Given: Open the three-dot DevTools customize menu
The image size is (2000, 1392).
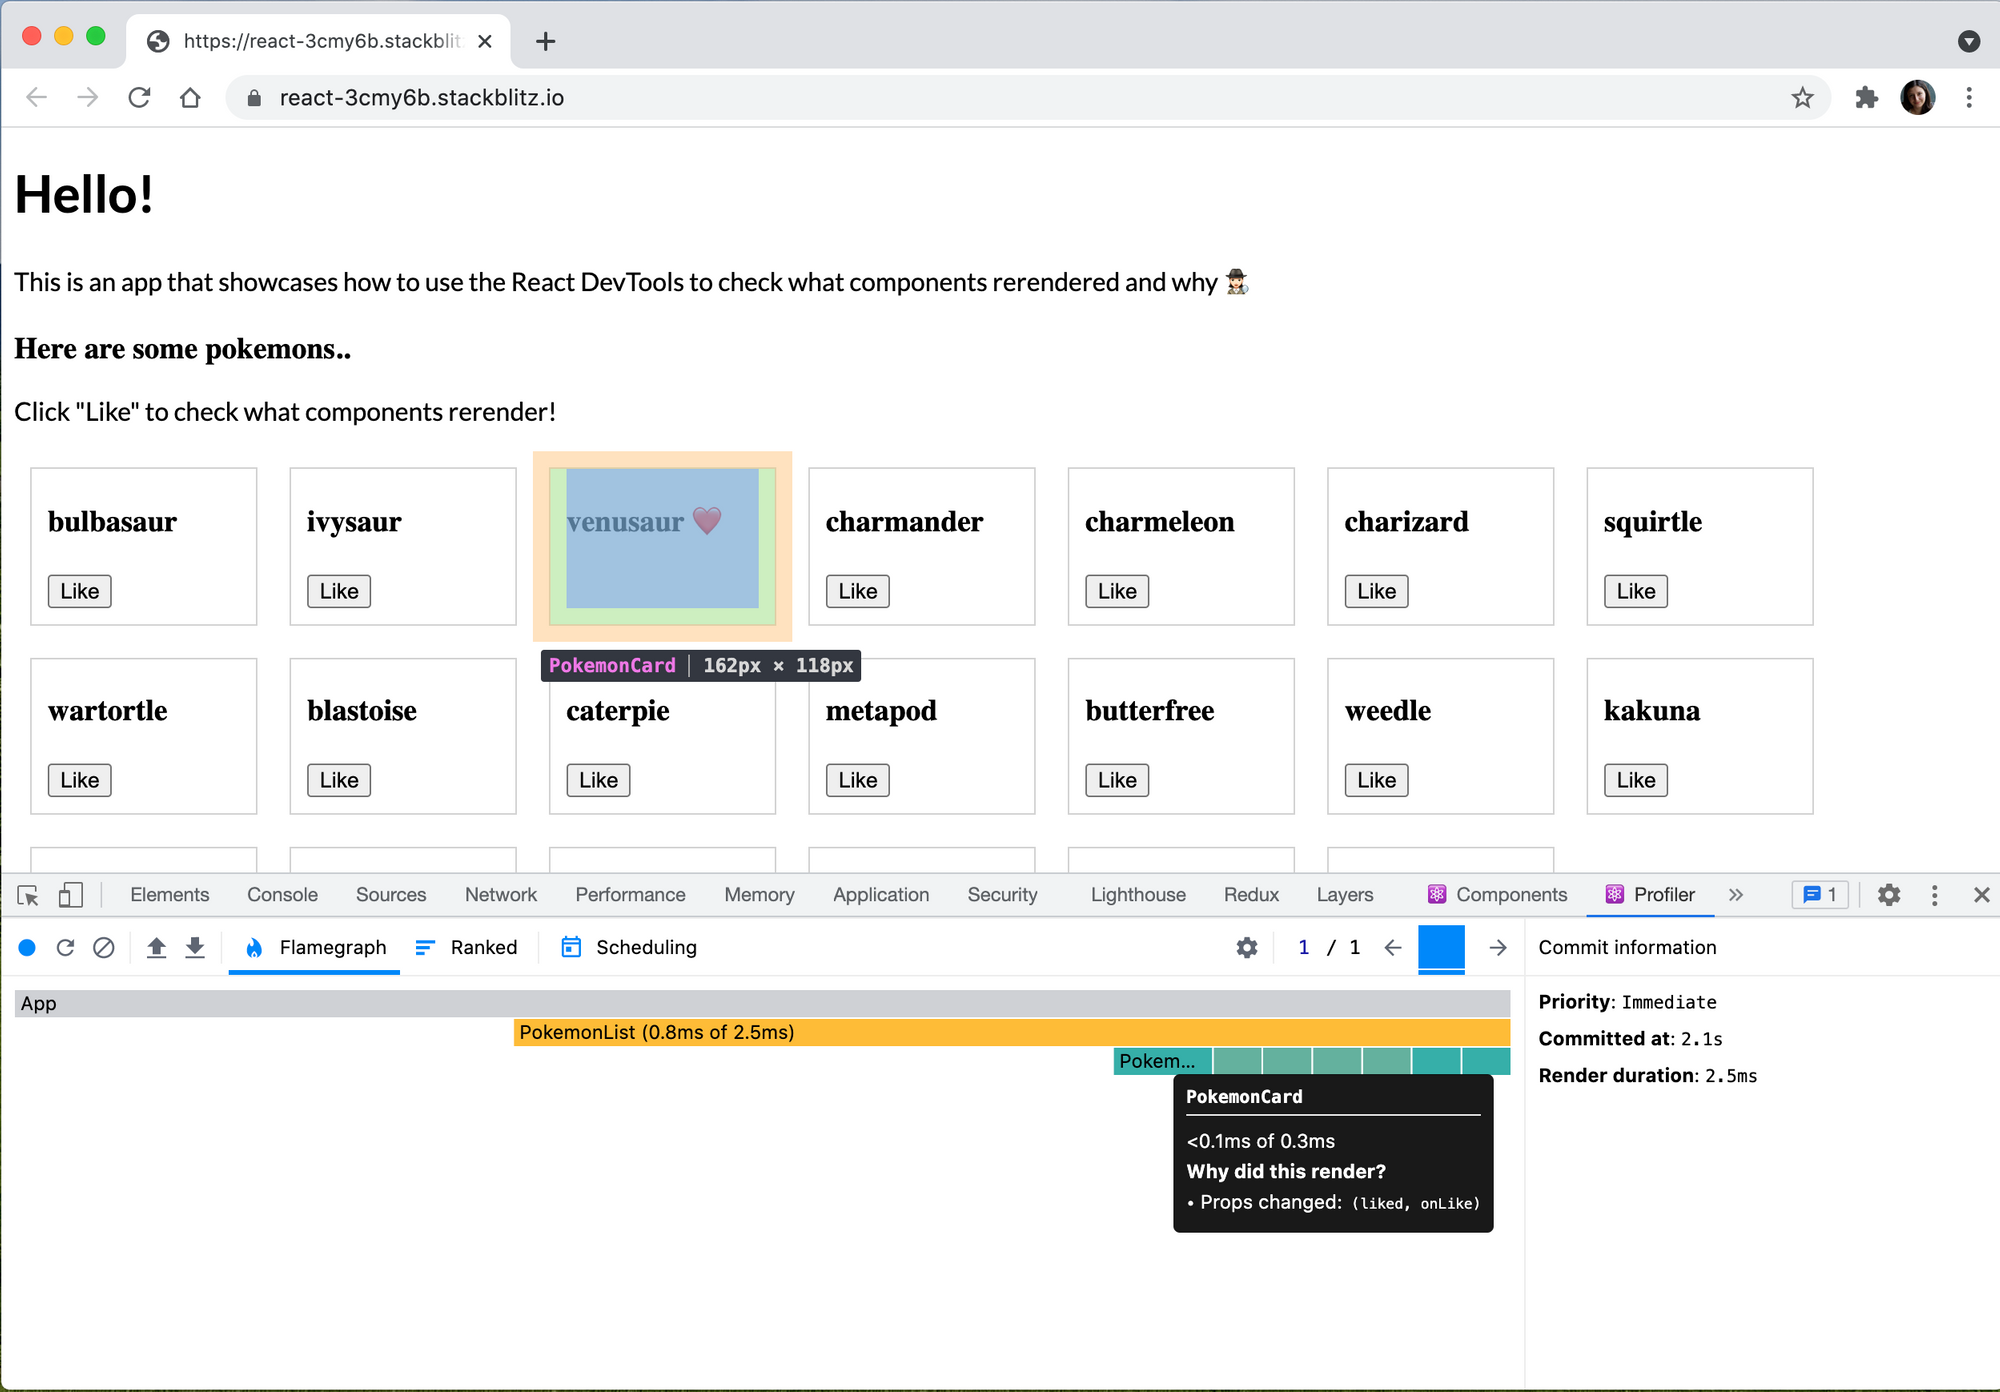Looking at the screenshot, I should (1934, 894).
